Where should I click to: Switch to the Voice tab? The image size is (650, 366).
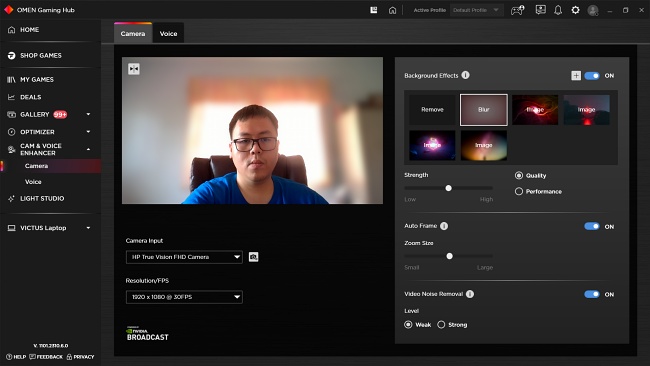[168, 33]
